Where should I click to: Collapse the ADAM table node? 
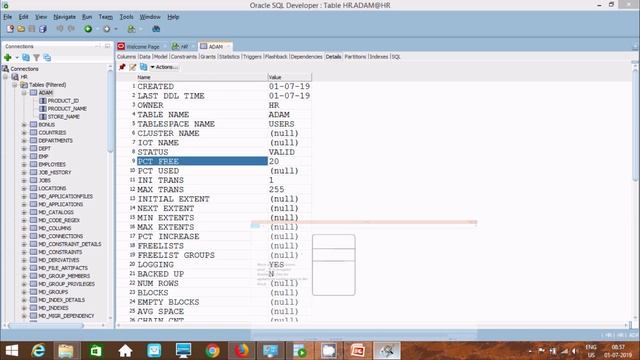(x=24, y=93)
